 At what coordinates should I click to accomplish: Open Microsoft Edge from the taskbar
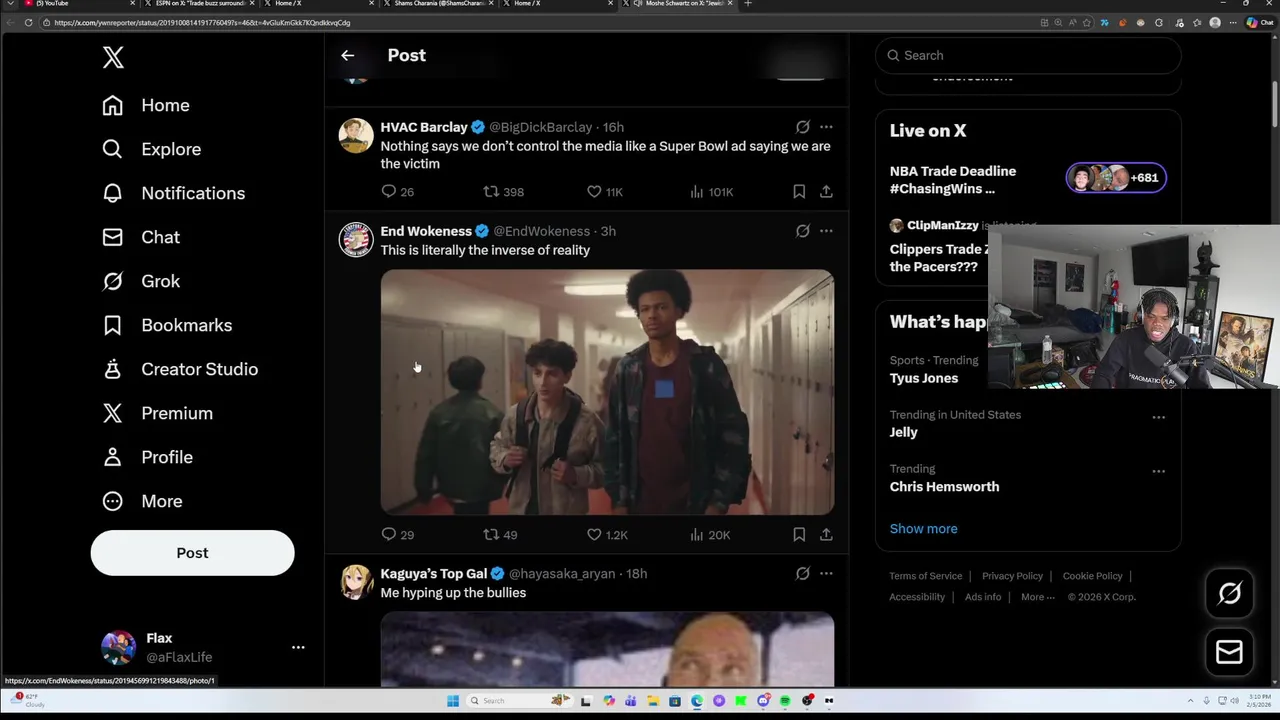click(697, 701)
